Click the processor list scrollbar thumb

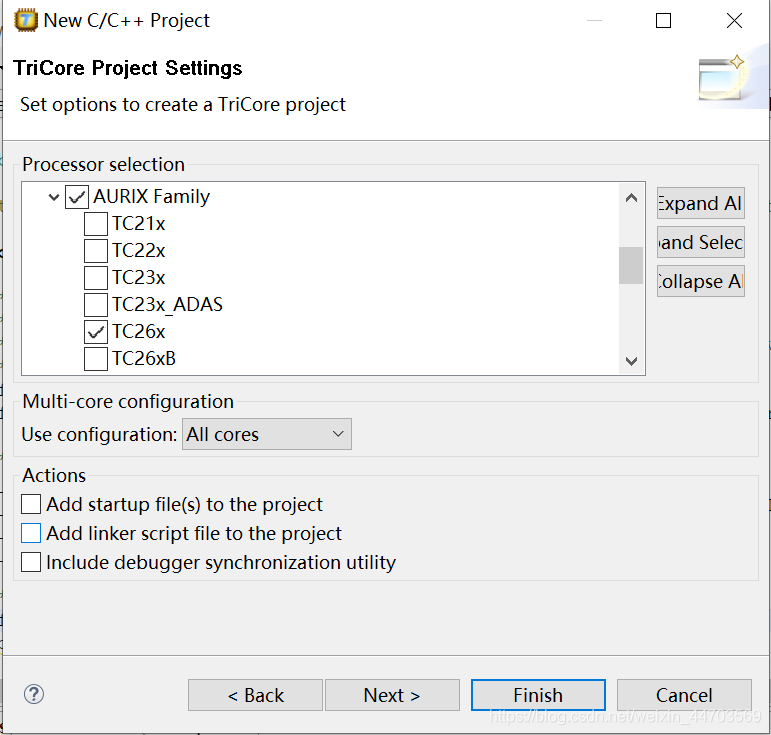[631, 265]
